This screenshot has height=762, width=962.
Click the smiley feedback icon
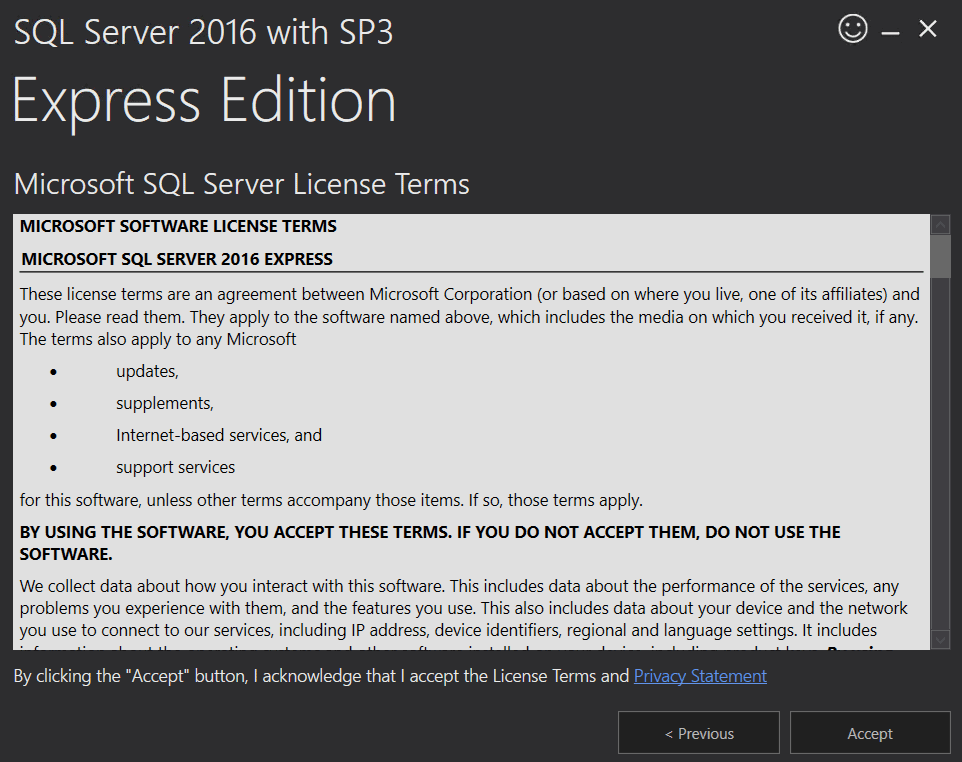coord(852,28)
